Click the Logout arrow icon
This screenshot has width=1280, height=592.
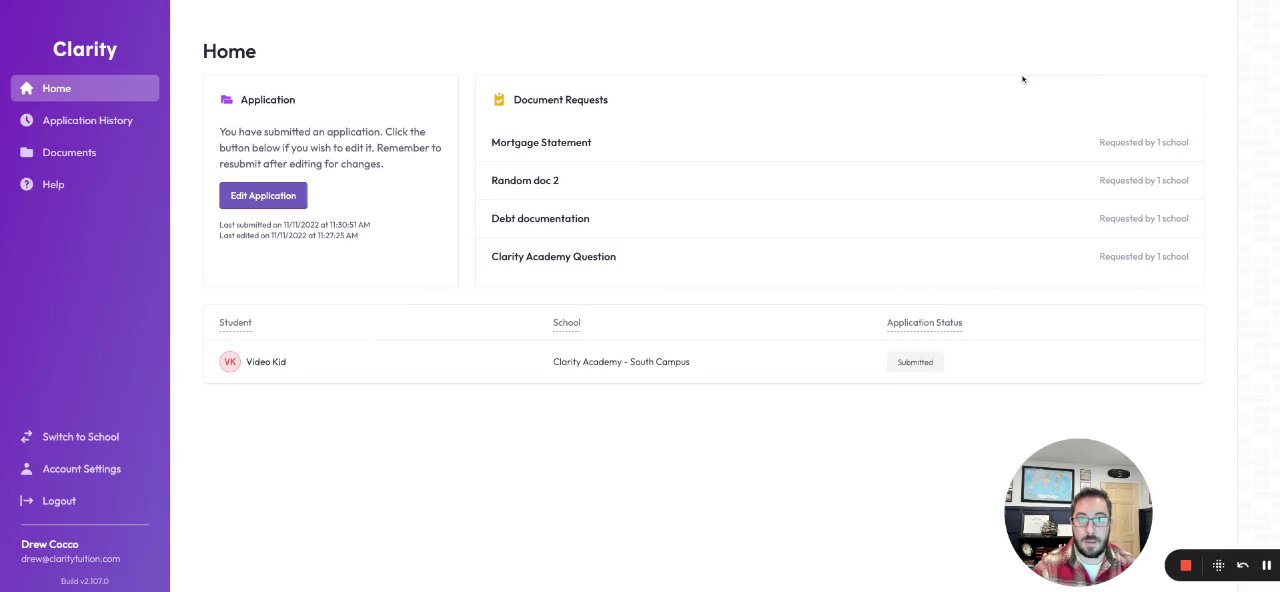click(27, 501)
